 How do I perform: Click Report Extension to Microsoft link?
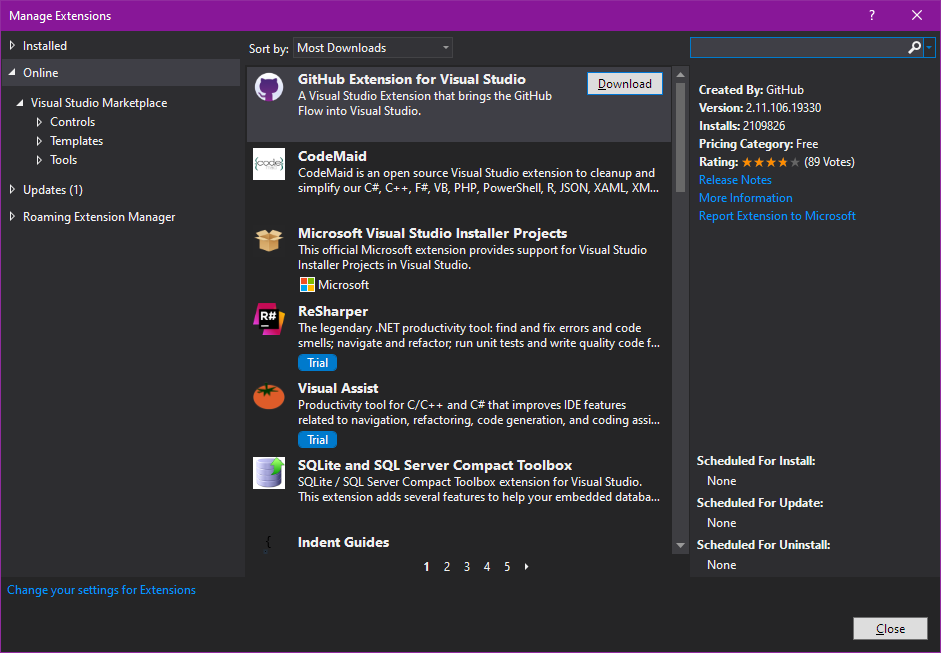coord(777,216)
